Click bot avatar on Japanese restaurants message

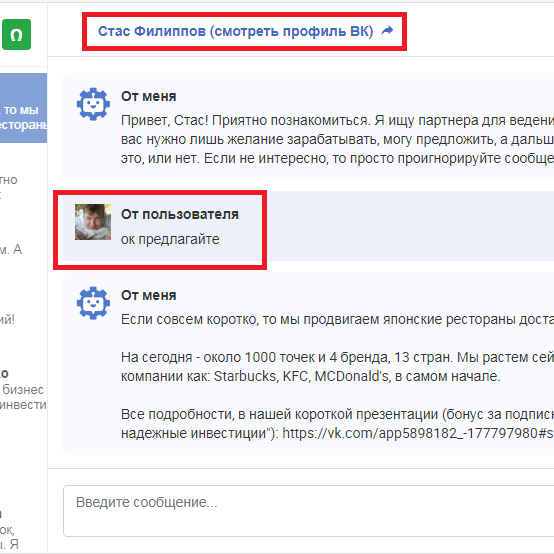pyautogui.click(x=93, y=303)
